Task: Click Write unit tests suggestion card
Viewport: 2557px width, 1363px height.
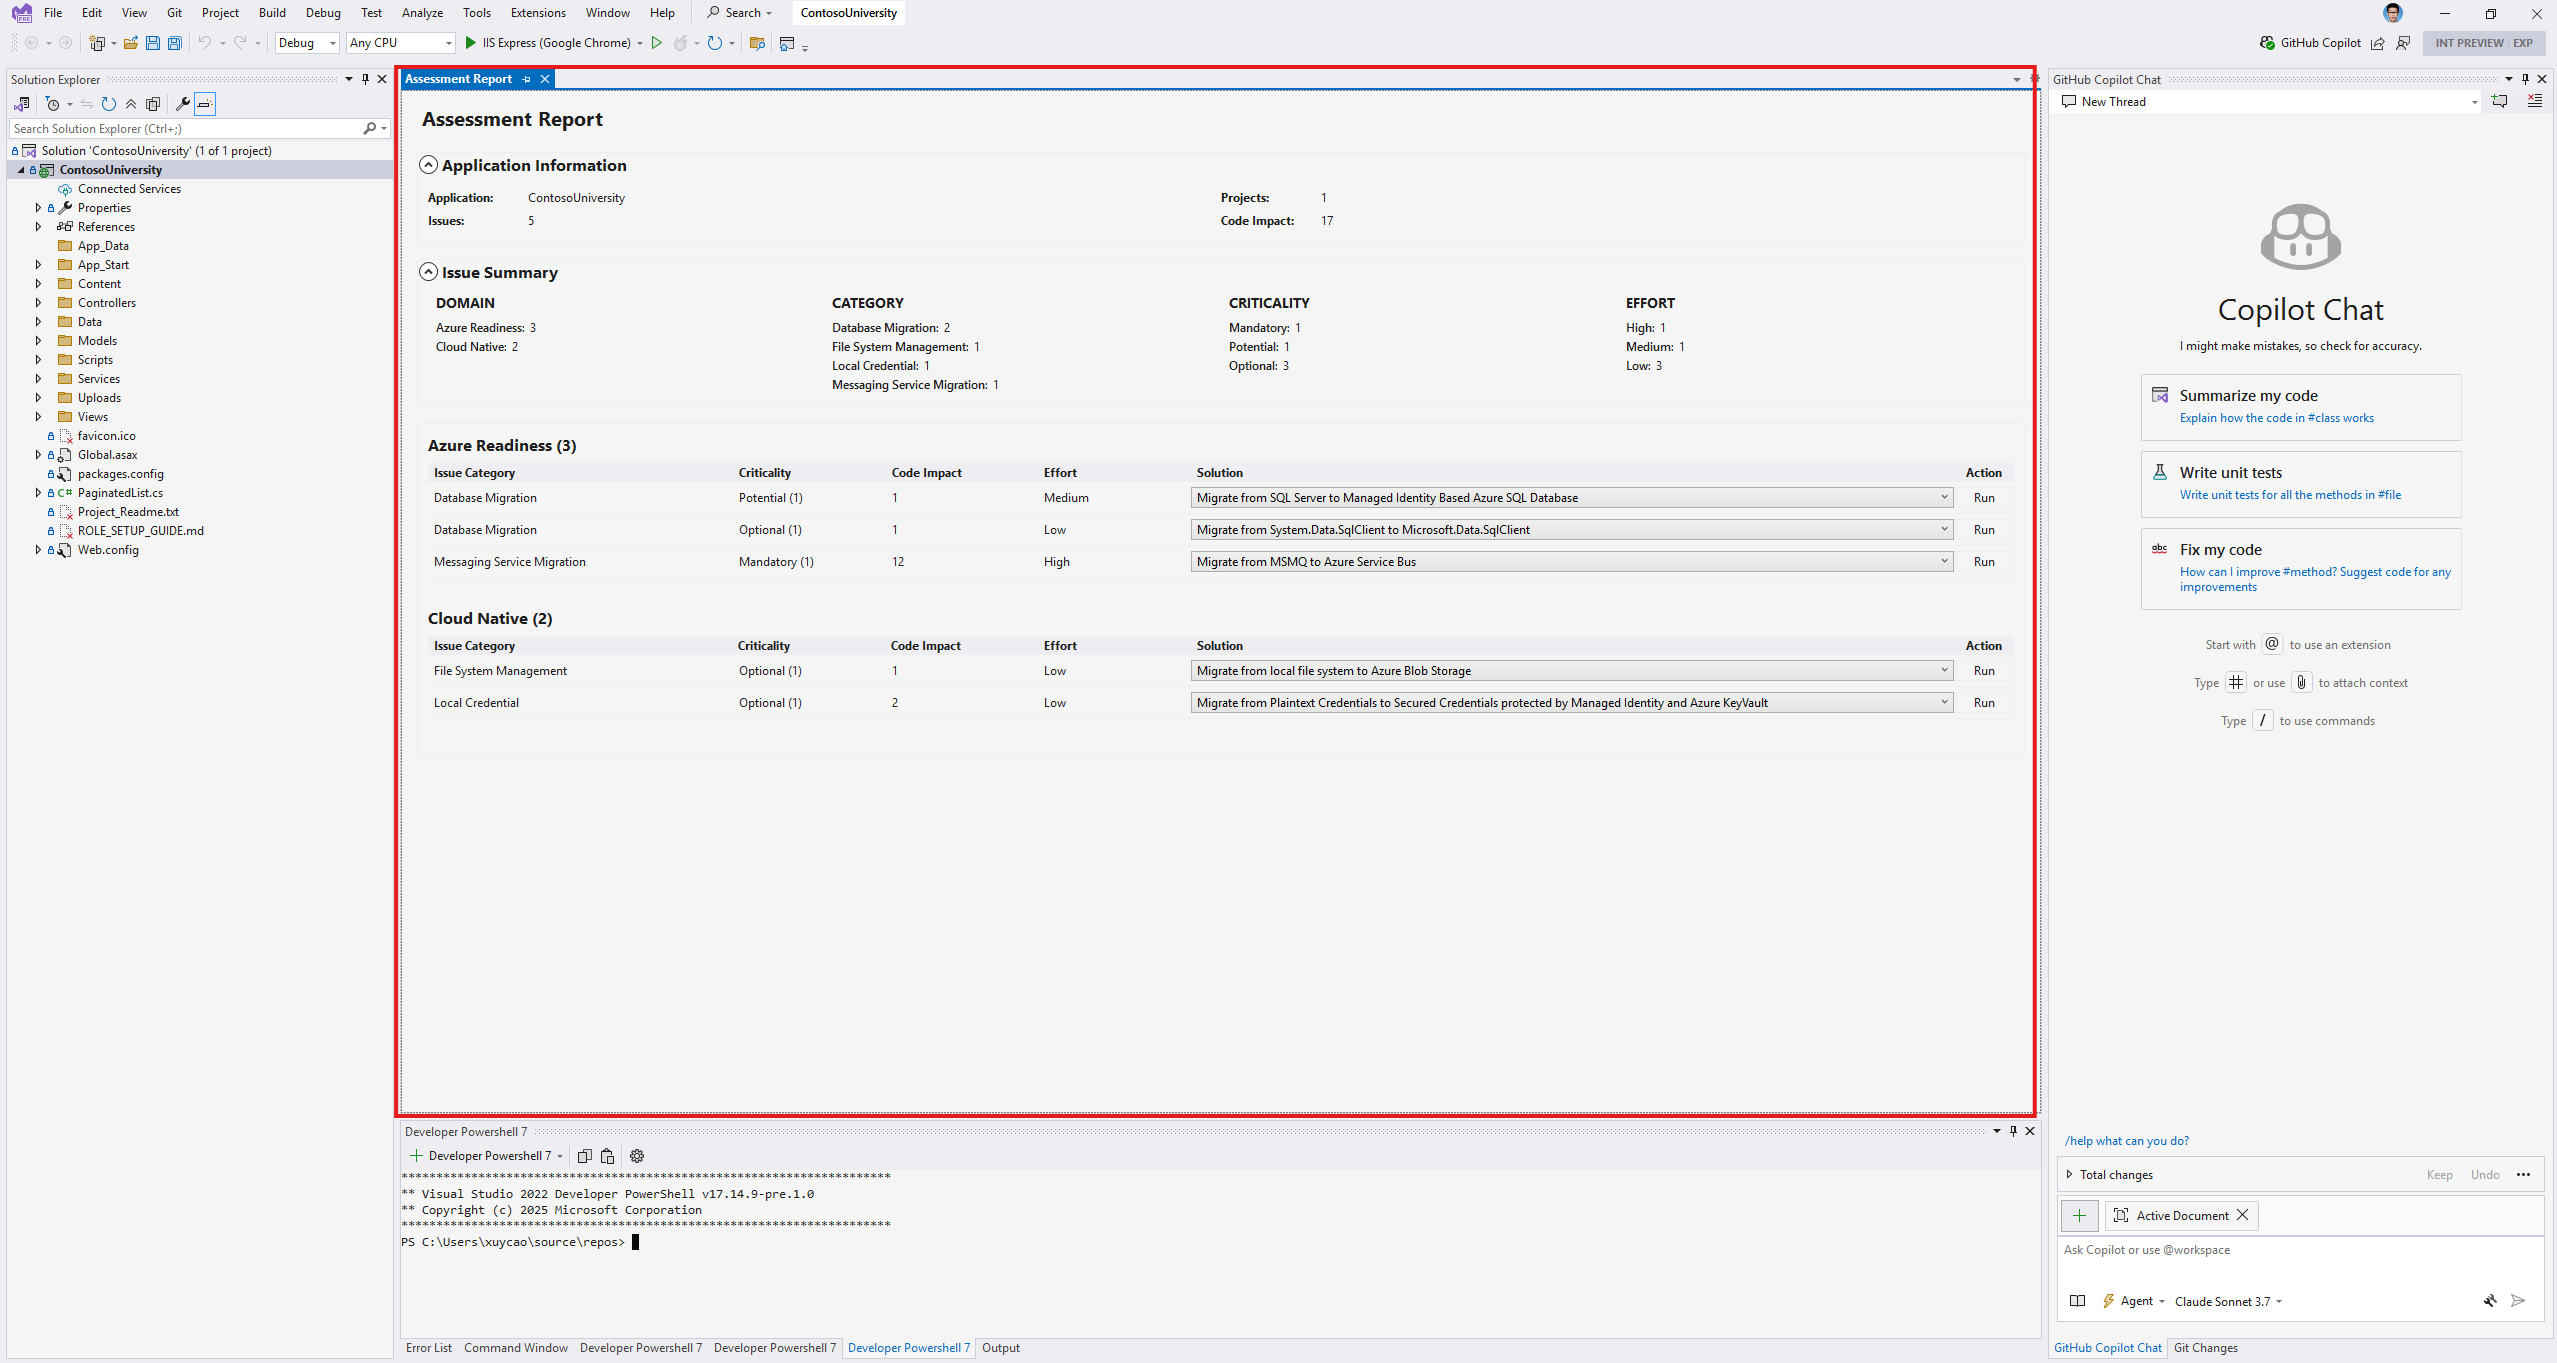Action: [x=2300, y=484]
